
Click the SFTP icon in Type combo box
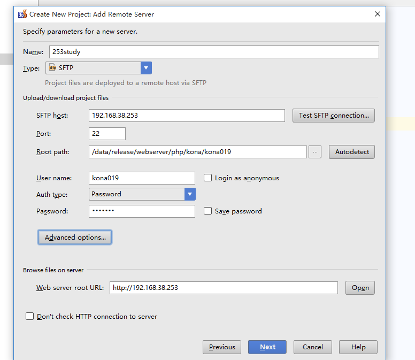(53, 68)
